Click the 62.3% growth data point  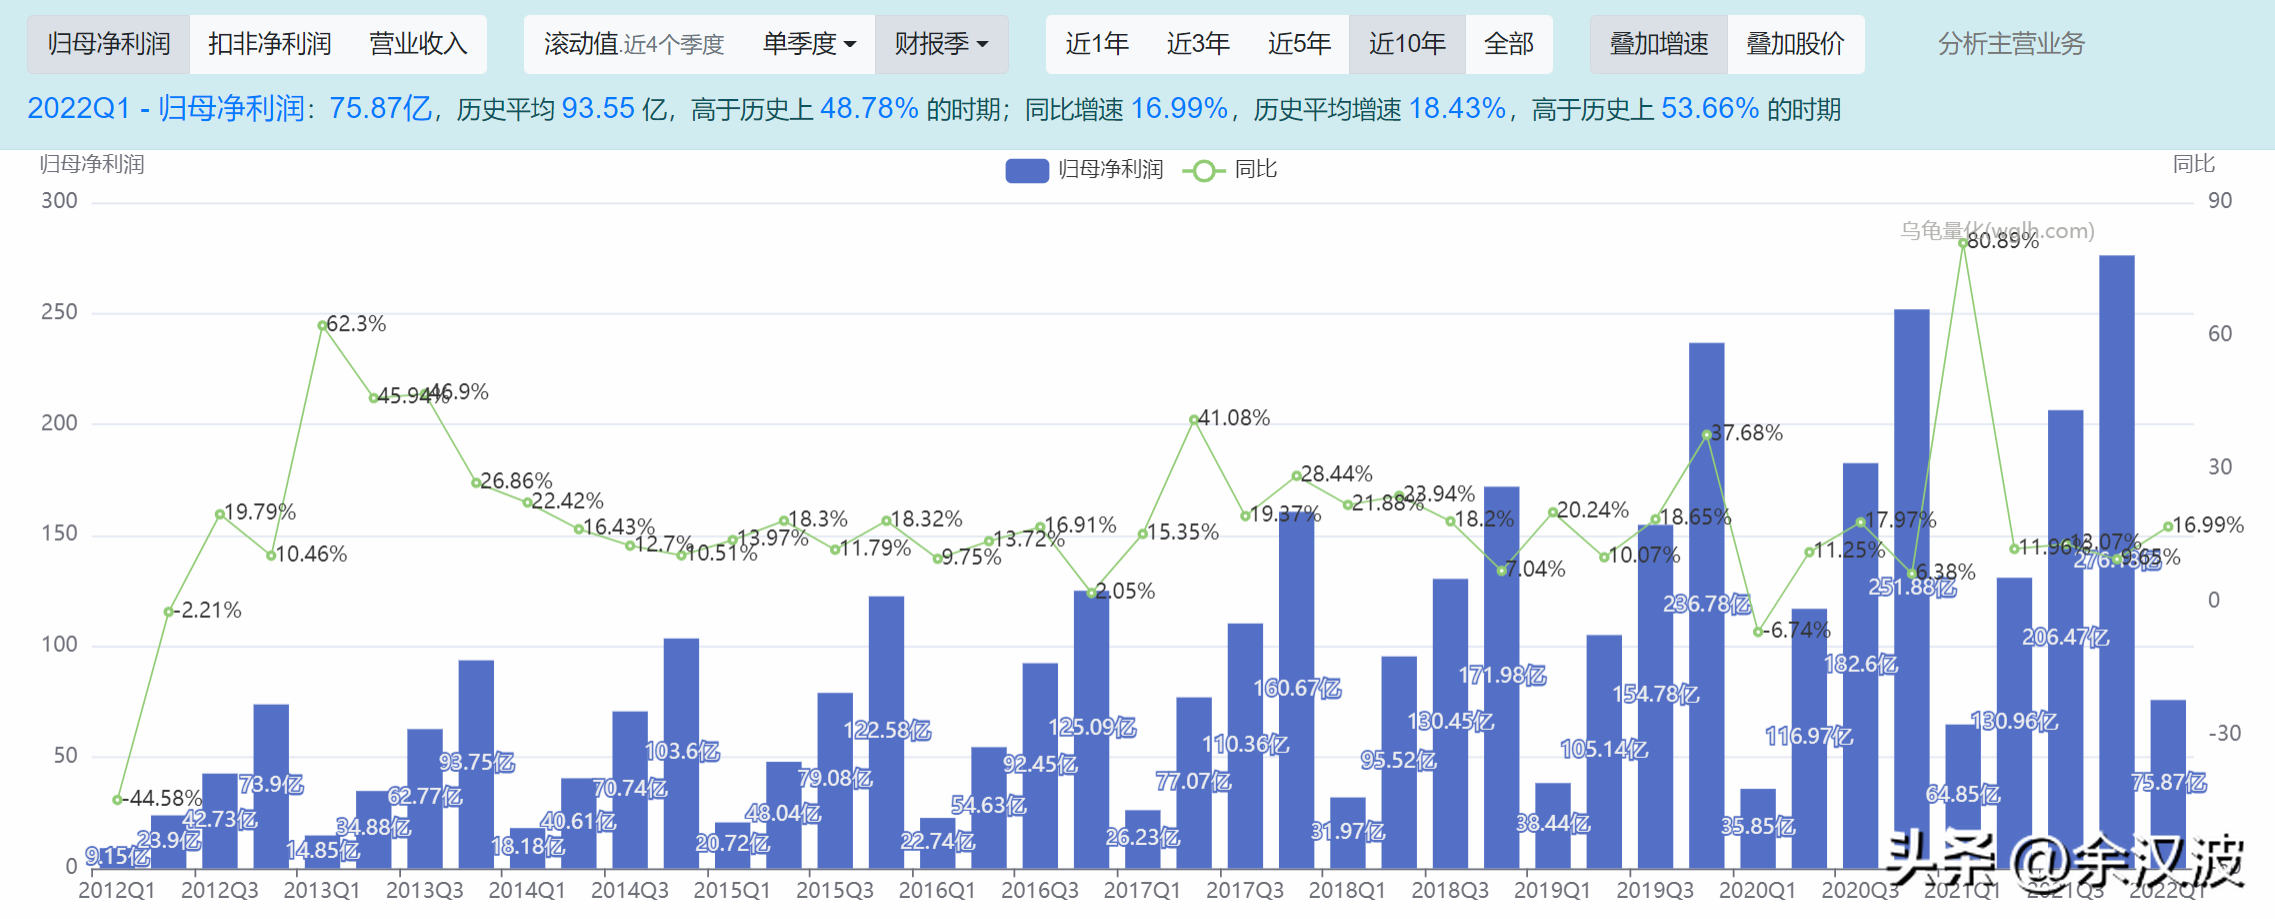point(322,325)
